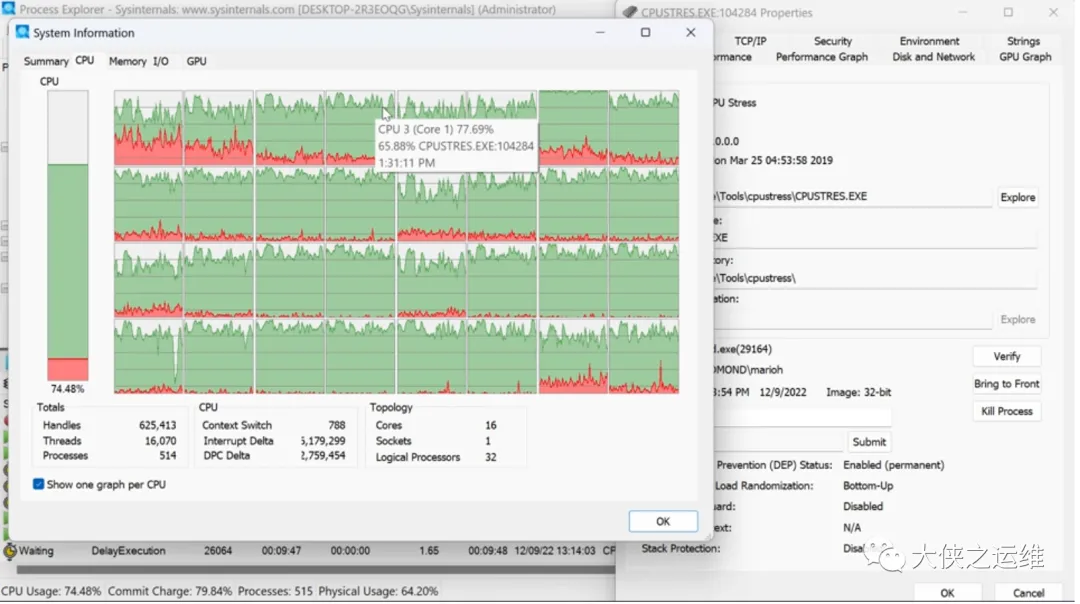Click the Context Switch value 788
1080x604 pixels.
click(338, 427)
